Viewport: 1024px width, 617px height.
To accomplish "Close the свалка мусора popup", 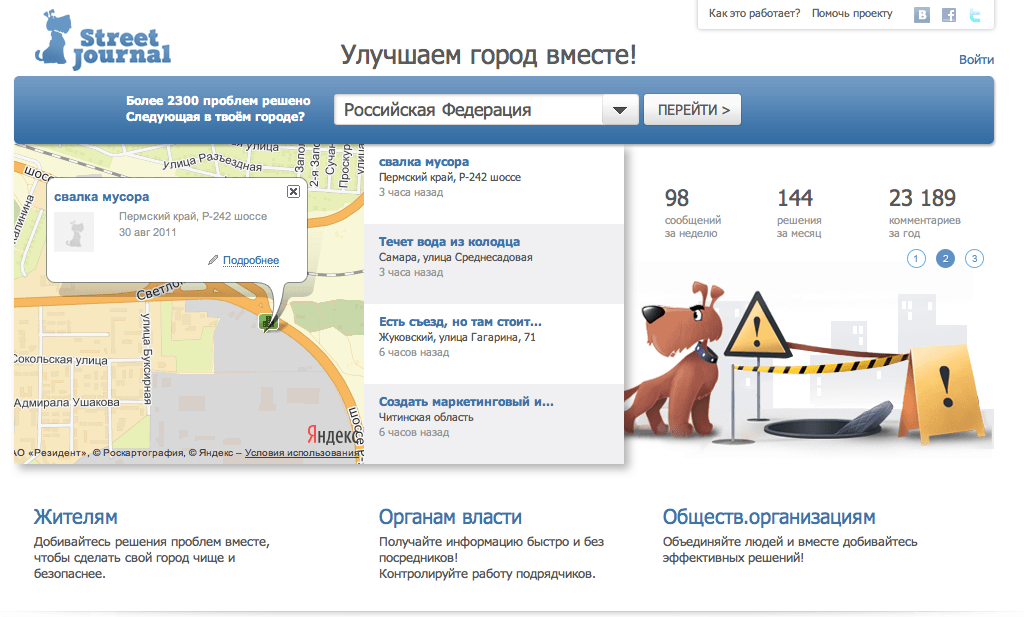I will click(293, 191).
